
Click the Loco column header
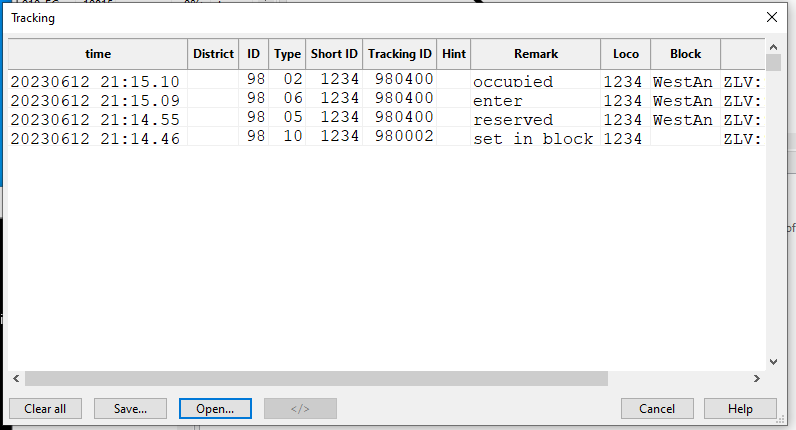tap(625, 54)
